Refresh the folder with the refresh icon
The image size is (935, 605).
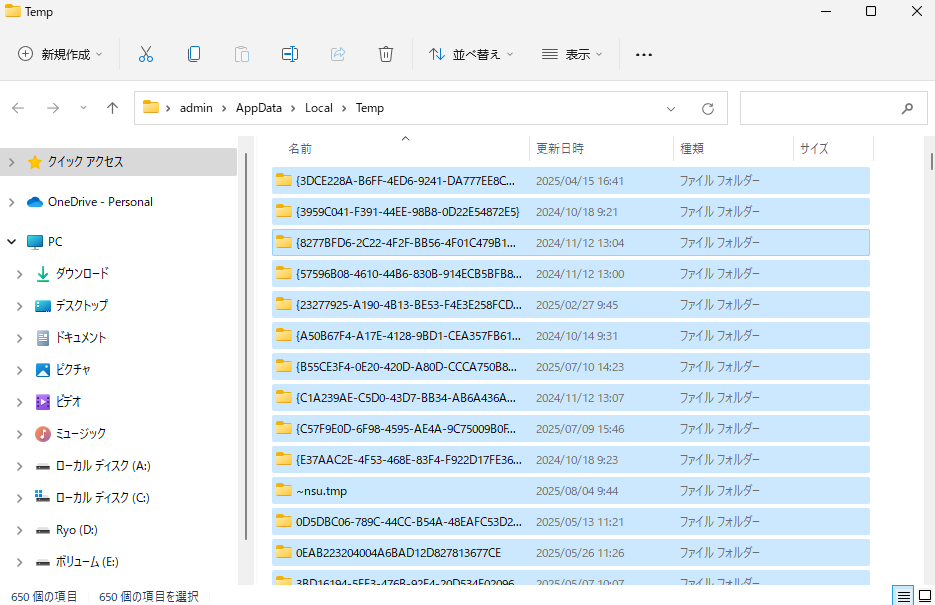[x=707, y=107]
